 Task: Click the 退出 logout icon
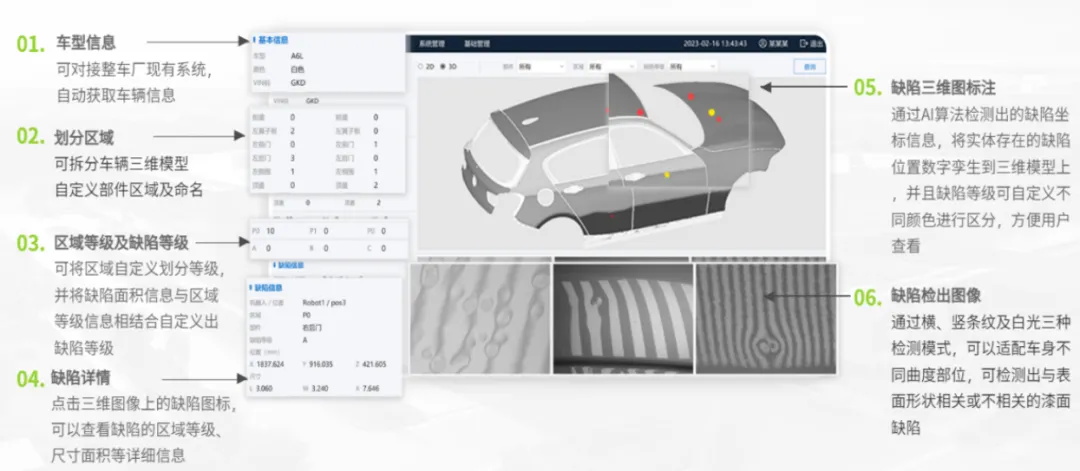(806, 44)
